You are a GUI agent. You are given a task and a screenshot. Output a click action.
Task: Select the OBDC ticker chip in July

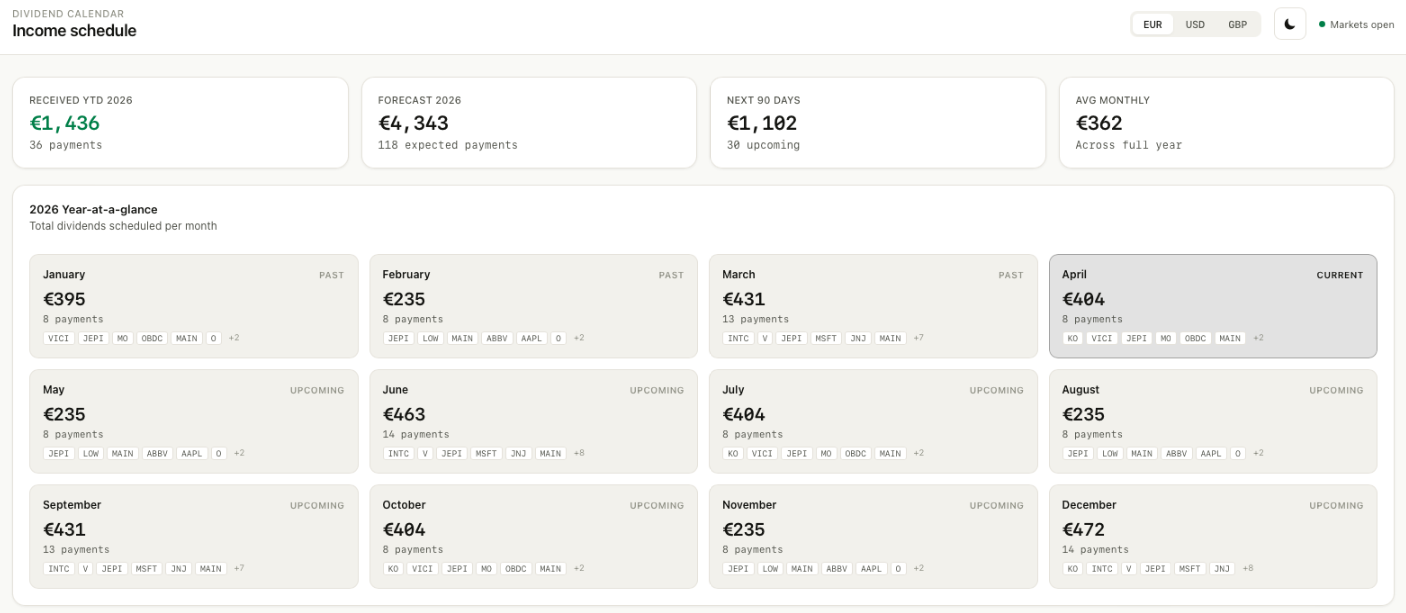pos(855,453)
